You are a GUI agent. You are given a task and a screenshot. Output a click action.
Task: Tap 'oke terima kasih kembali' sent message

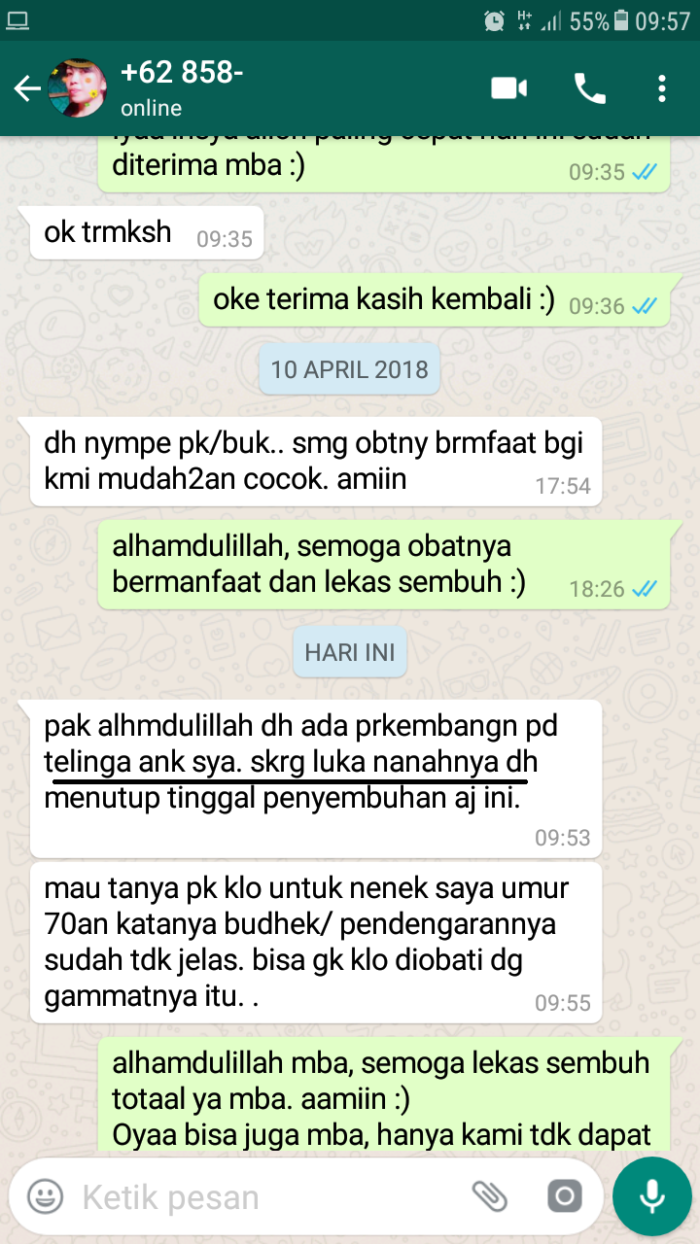click(441, 300)
